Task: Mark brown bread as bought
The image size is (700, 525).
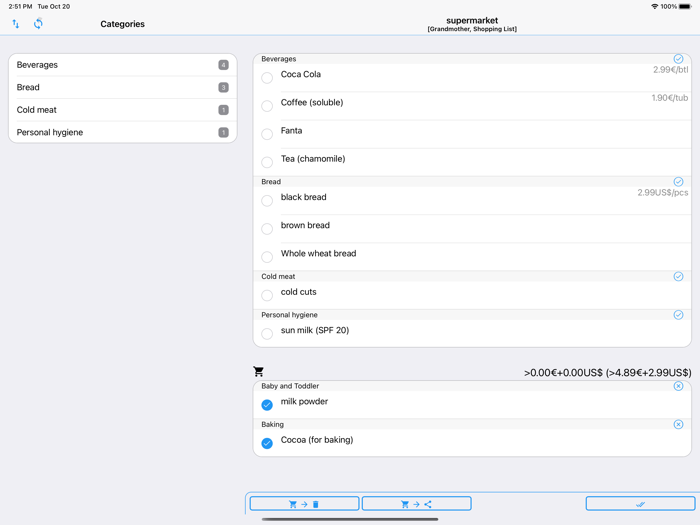Action: click(x=267, y=229)
